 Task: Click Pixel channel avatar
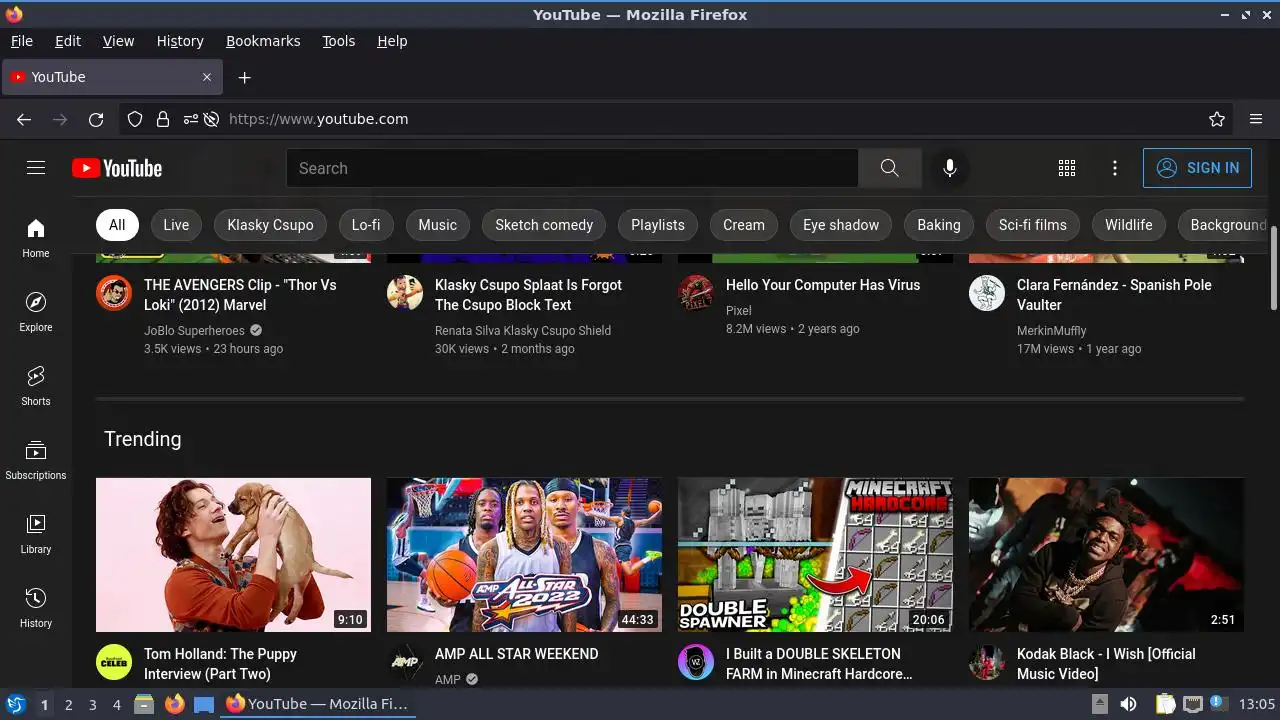696,293
